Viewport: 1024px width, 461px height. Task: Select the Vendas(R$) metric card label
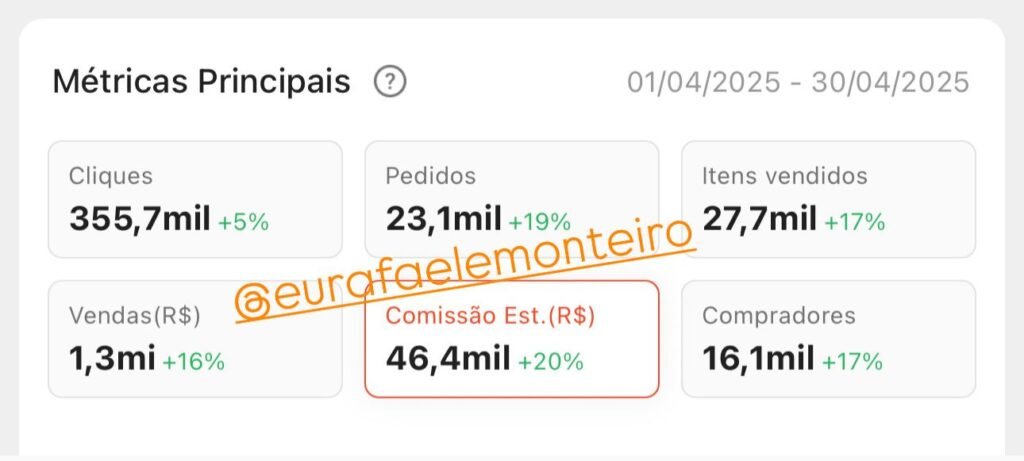pyautogui.click(x=135, y=316)
